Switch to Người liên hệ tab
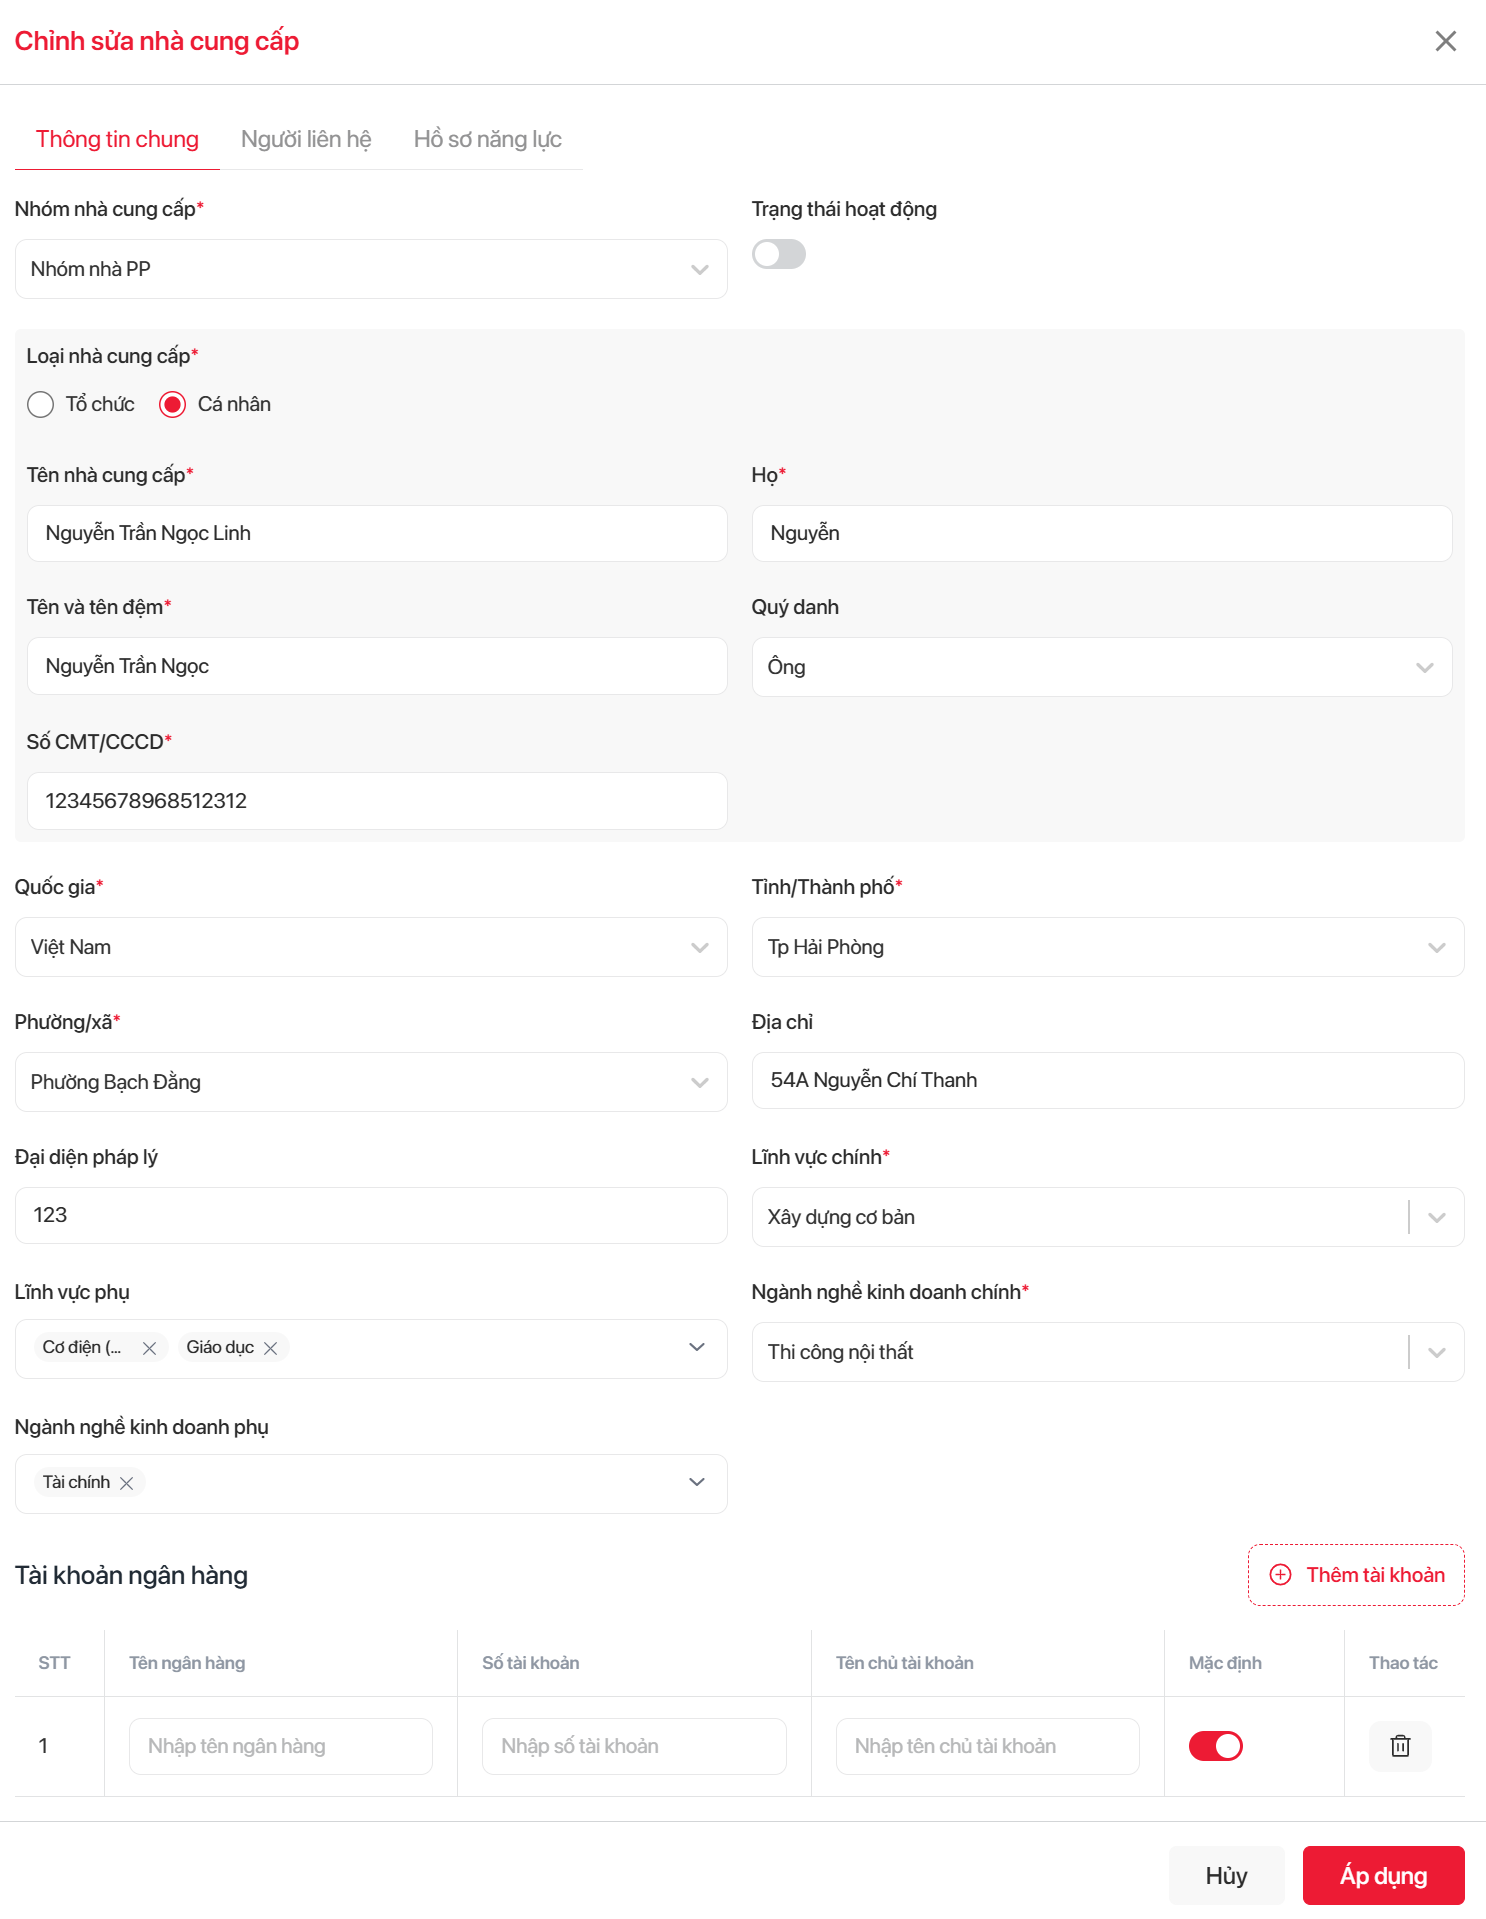The image size is (1486, 1919). pos(306,139)
